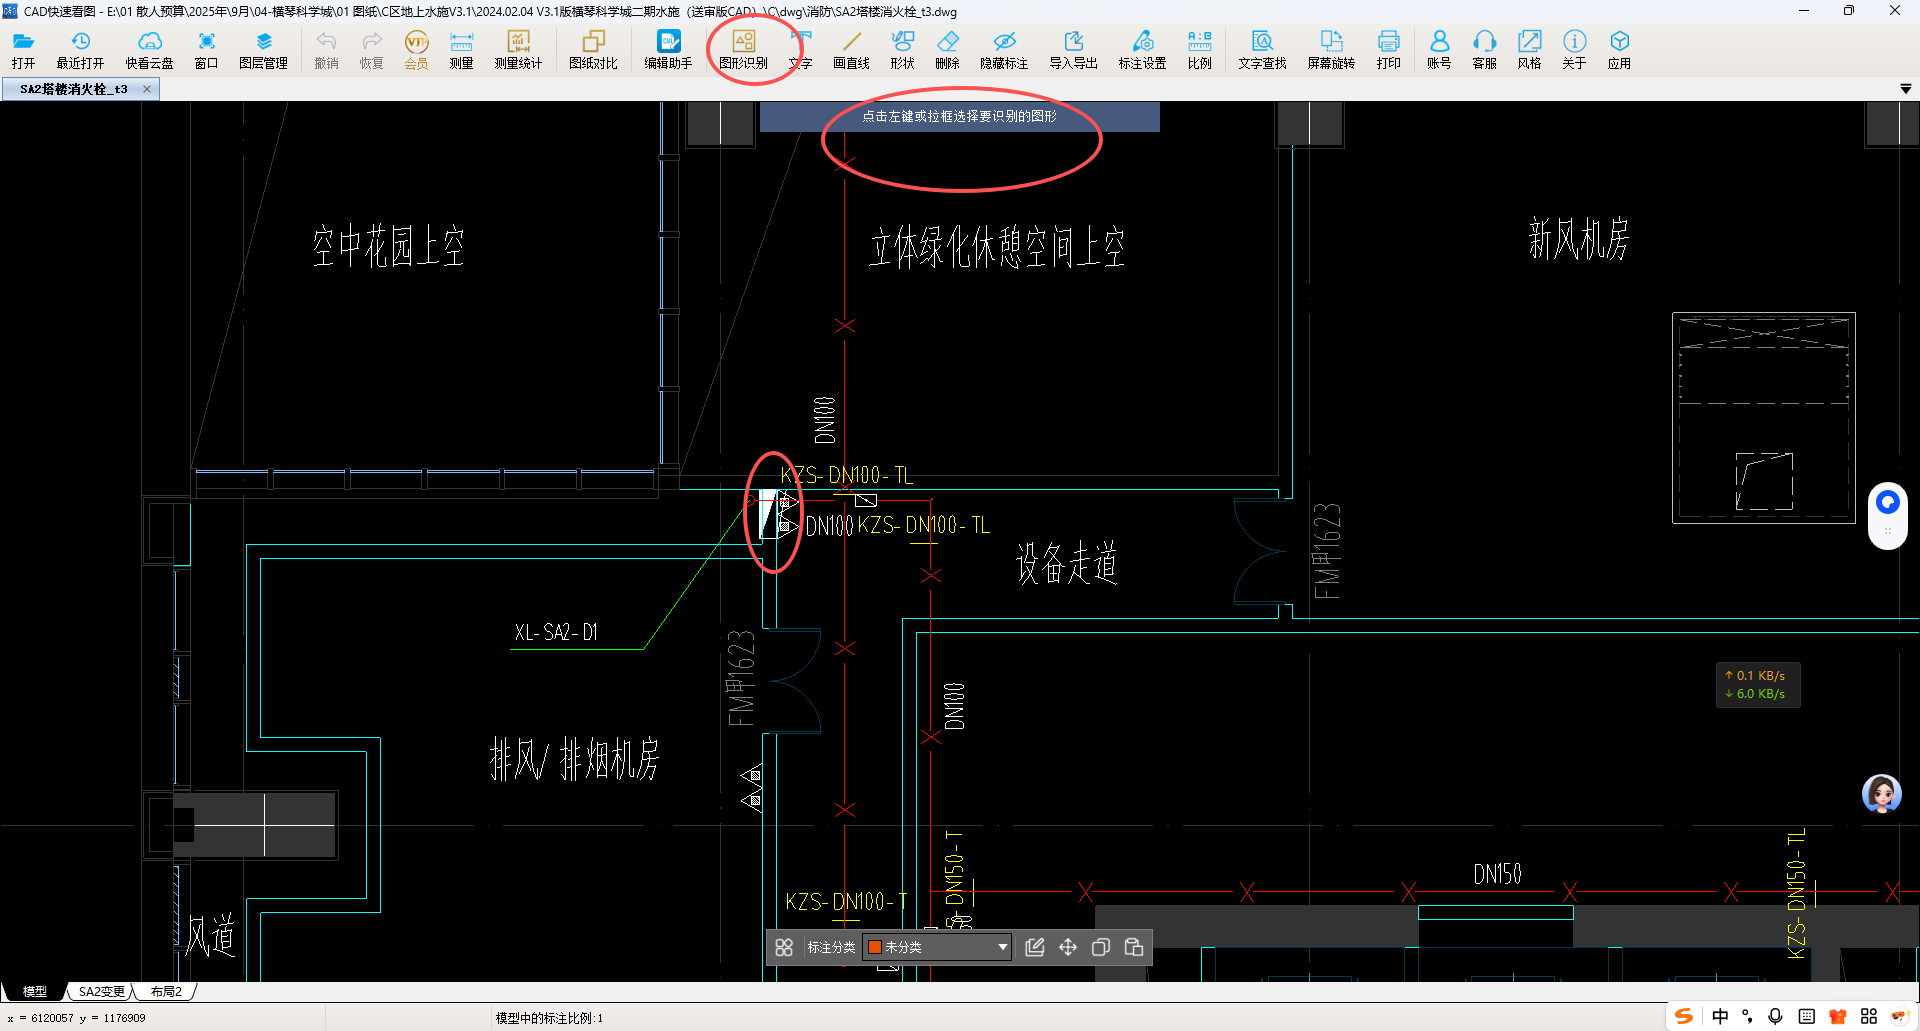The height and width of the screenshot is (1031, 1920).
Task: Select the 删除 eraser tool
Action: point(947,49)
